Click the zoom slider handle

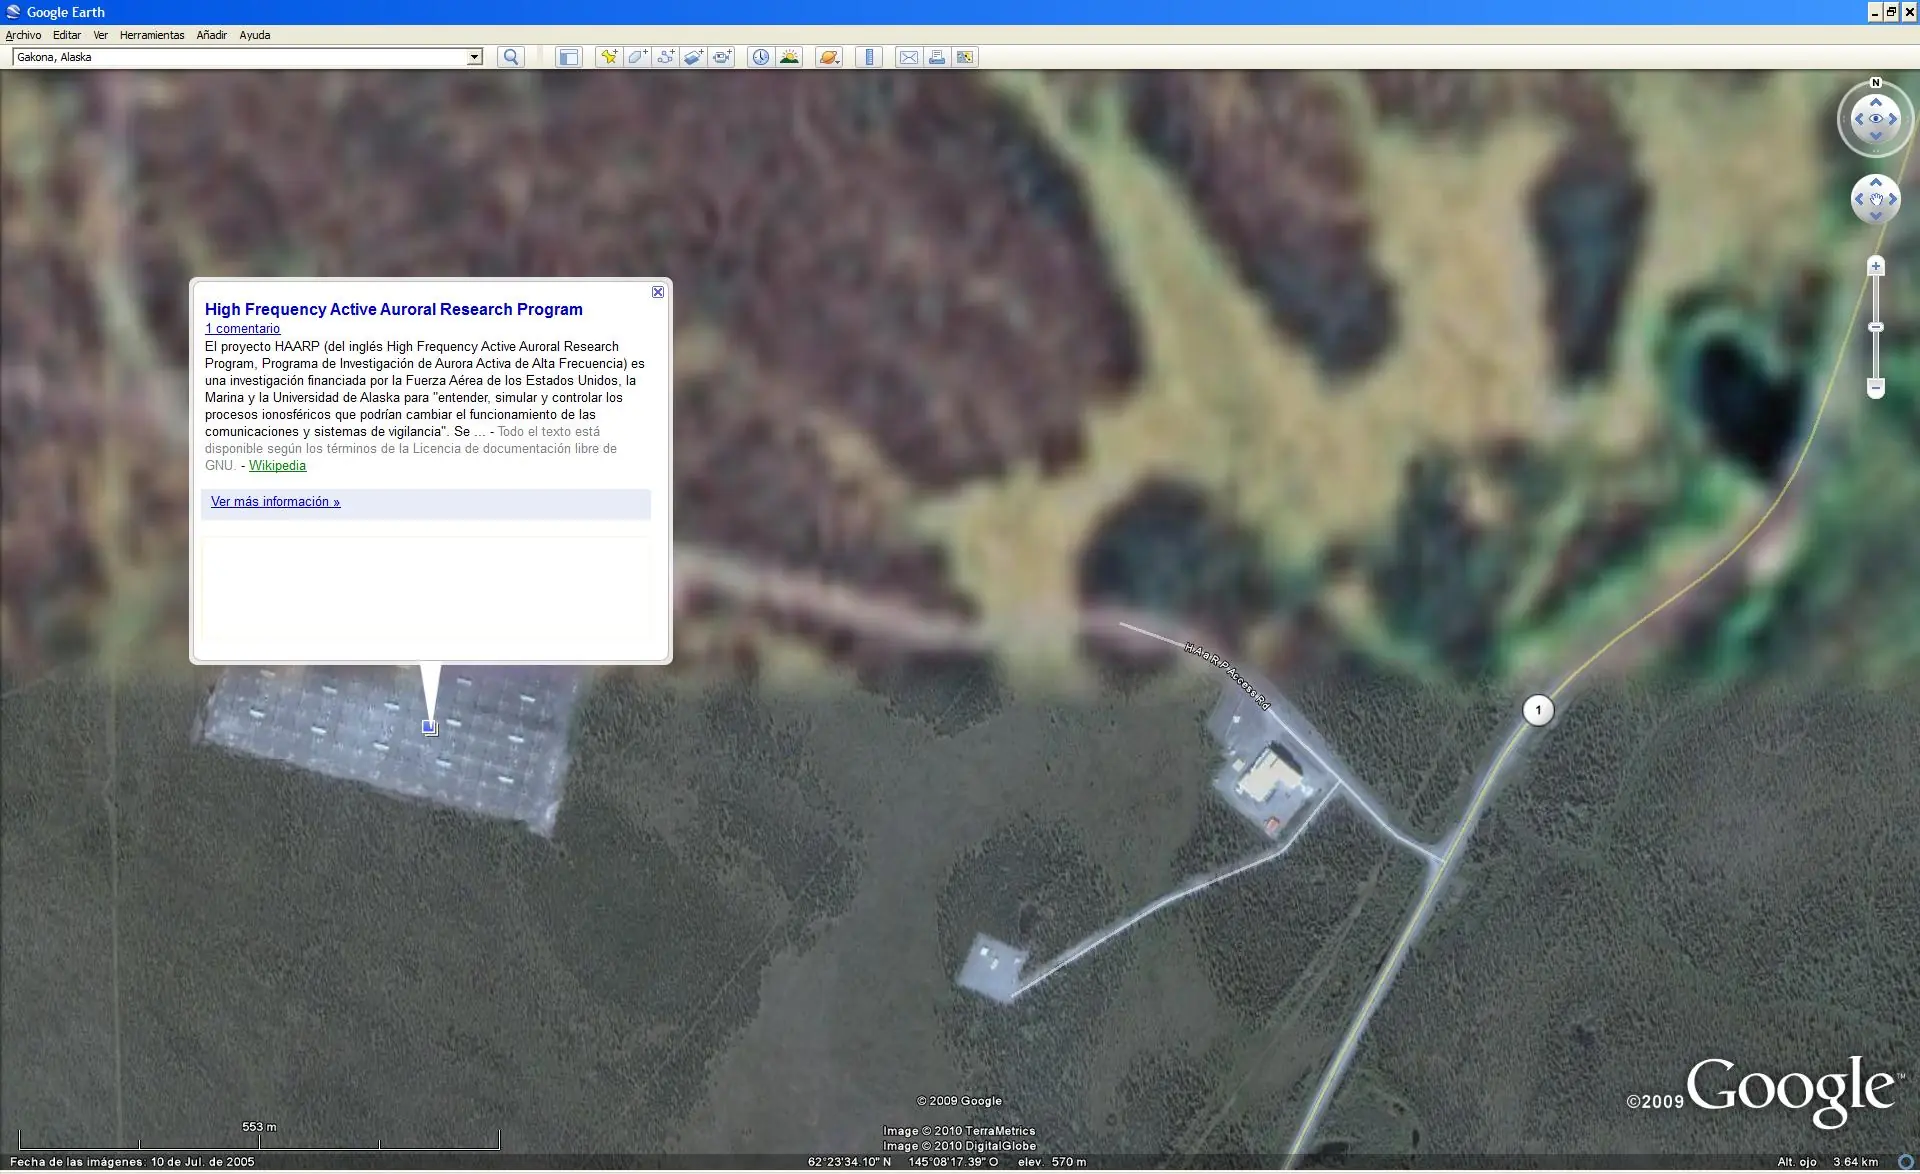(x=1876, y=327)
